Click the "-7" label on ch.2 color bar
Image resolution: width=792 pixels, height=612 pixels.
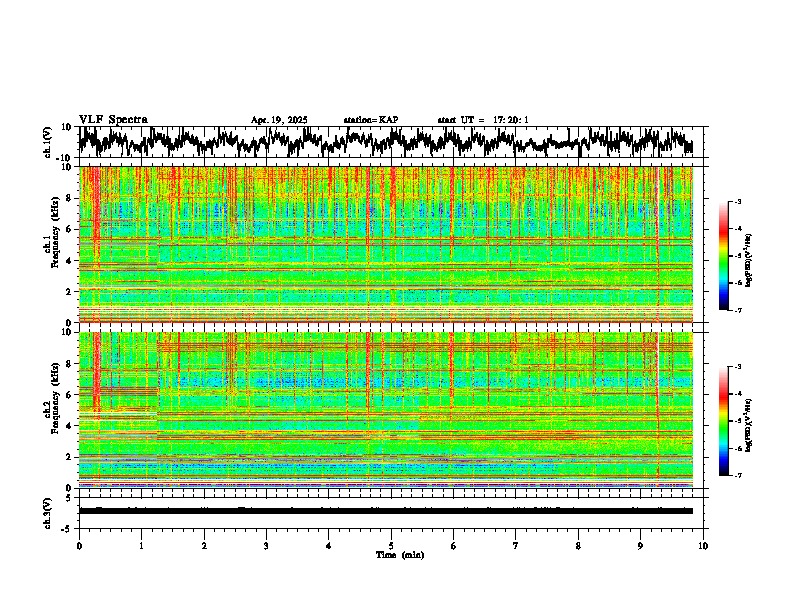tap(737, 475)
